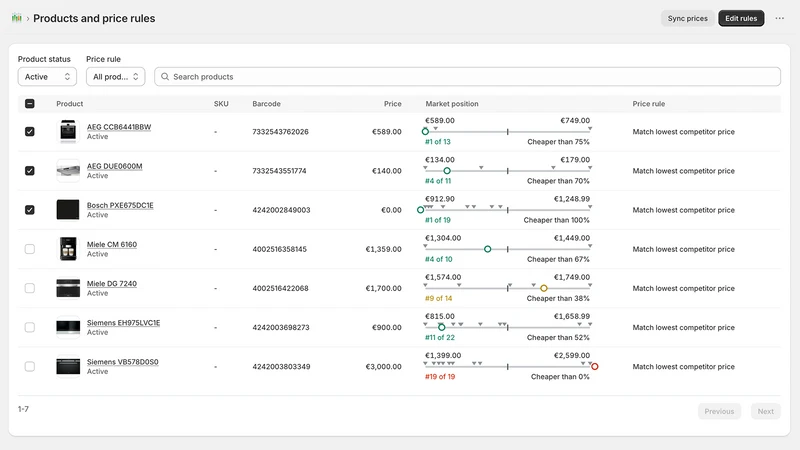Click the green position marker for AEG DUE0600M
Image resolution: width=800 pixels, height=450 pixels.
coord(447,171)
